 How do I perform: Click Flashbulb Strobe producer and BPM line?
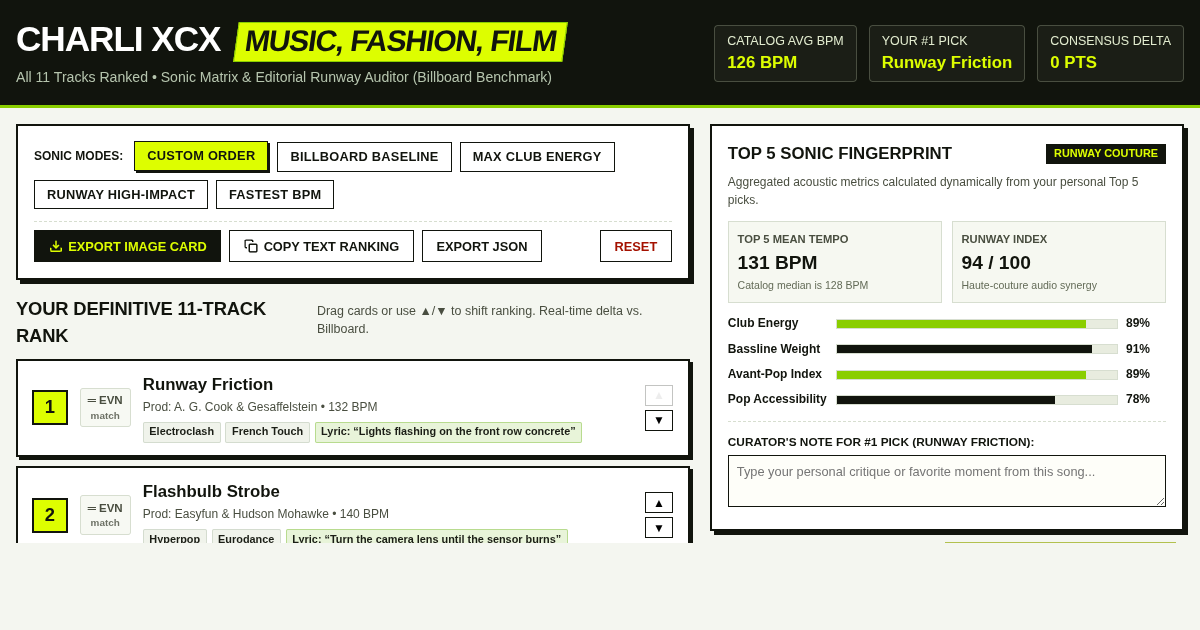(266, 514)
